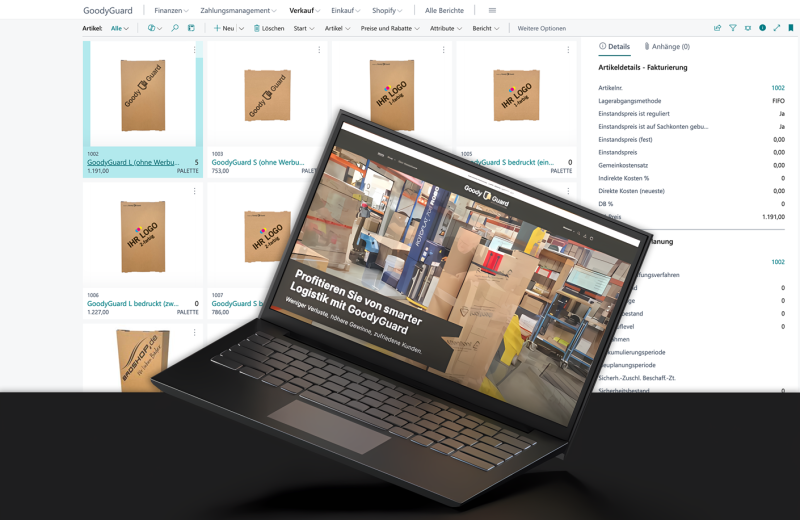Click the Artikeldetails - Fakturierung heading
The image size is (800, 520).
pos(643,67)
